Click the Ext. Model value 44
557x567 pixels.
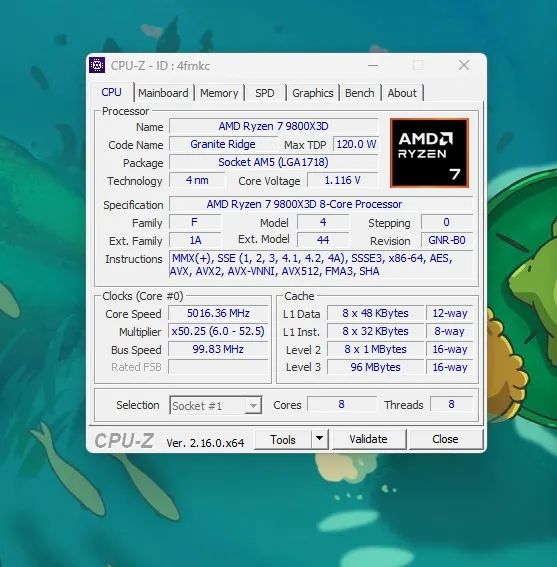click(323, 240)
